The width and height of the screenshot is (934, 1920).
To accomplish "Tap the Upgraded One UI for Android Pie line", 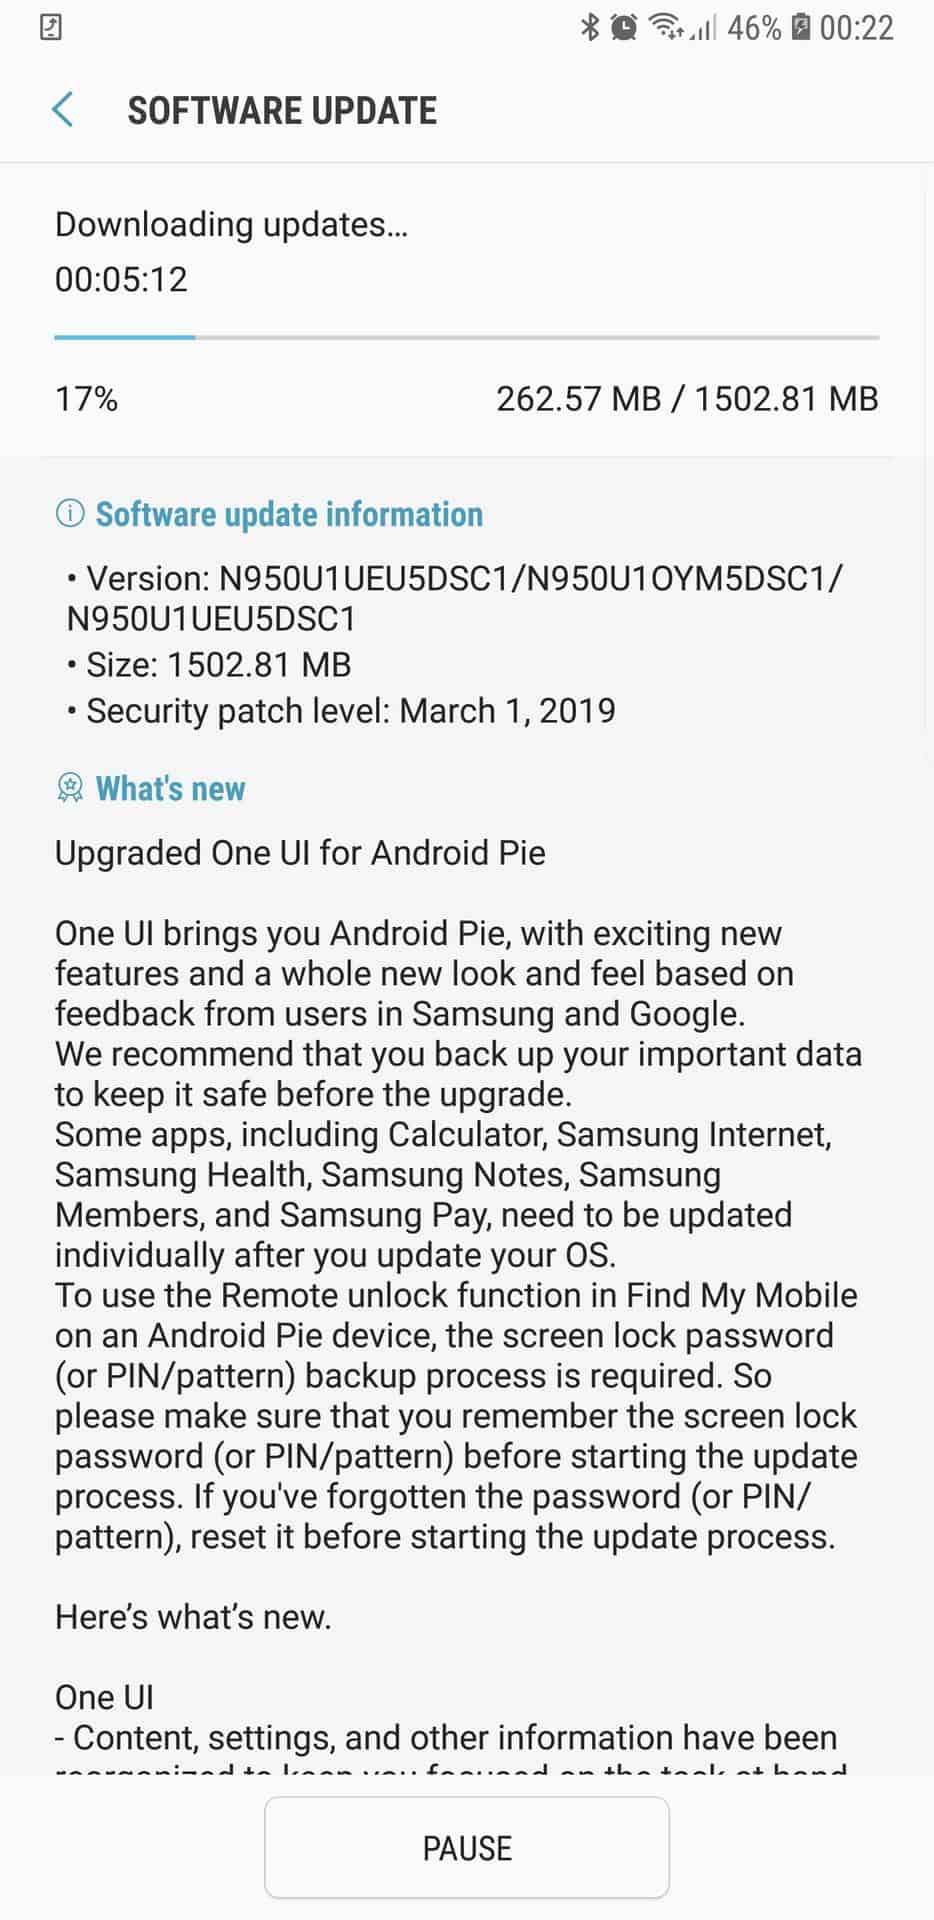I will 300,853.
